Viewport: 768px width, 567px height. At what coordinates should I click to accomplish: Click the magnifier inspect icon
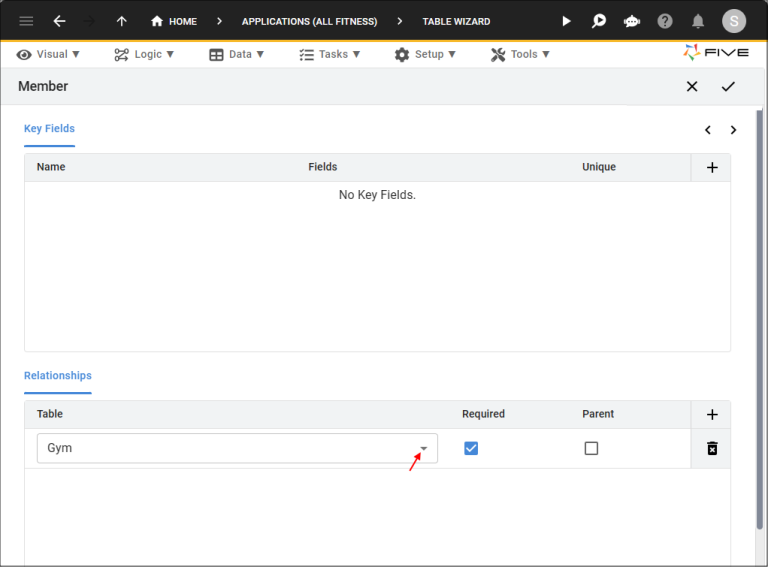599,21
